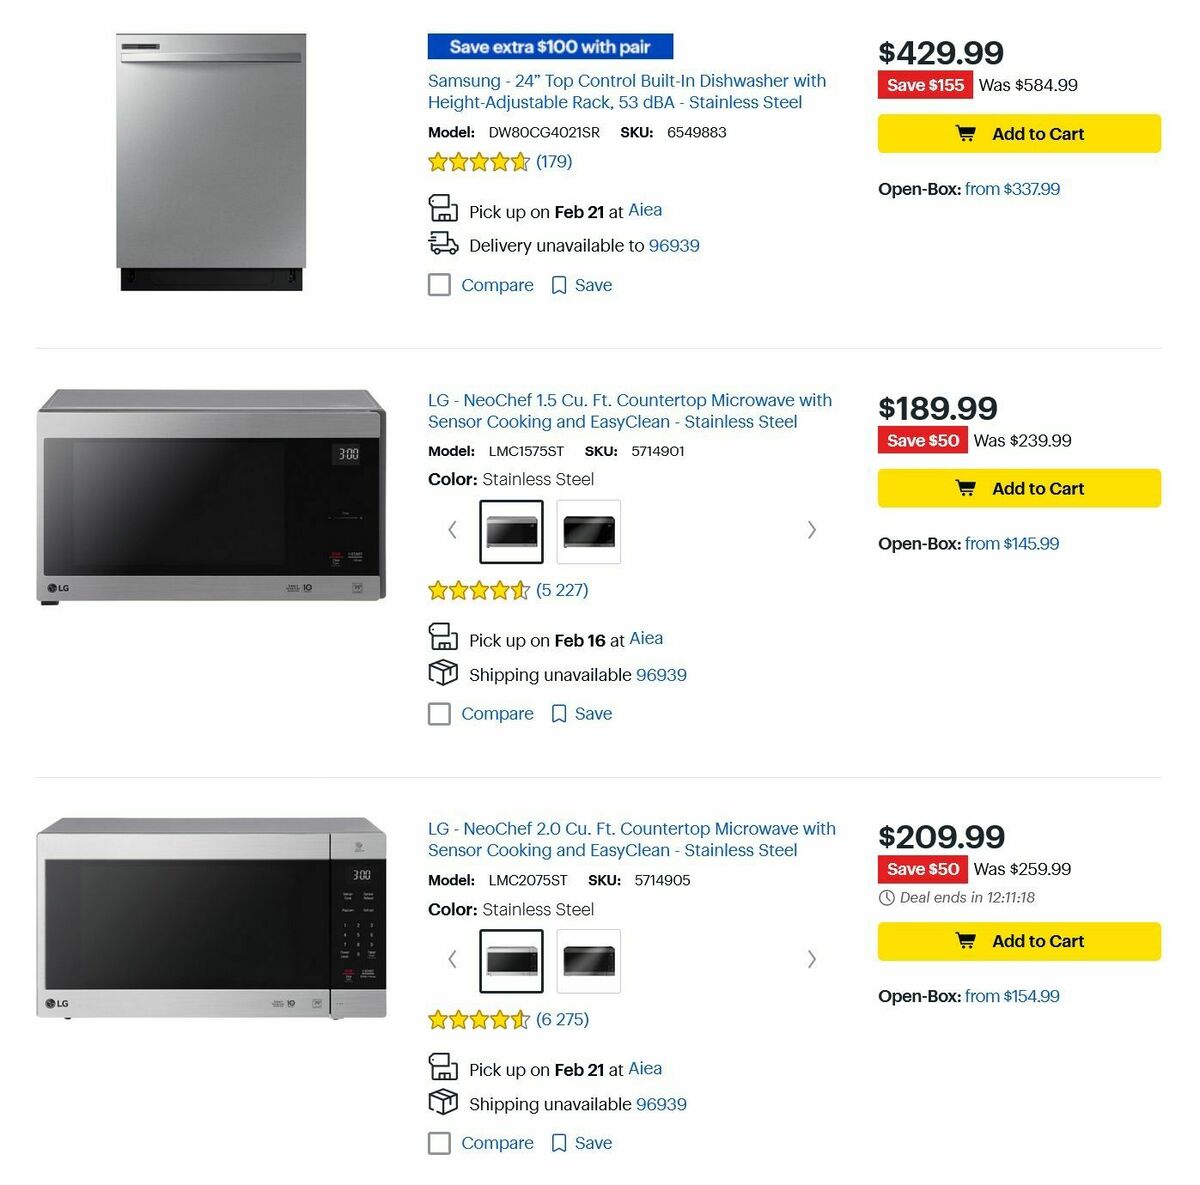
Task: Click the store pickup icon for the Samsung dishwasher
Action: (x=443, y=208)
